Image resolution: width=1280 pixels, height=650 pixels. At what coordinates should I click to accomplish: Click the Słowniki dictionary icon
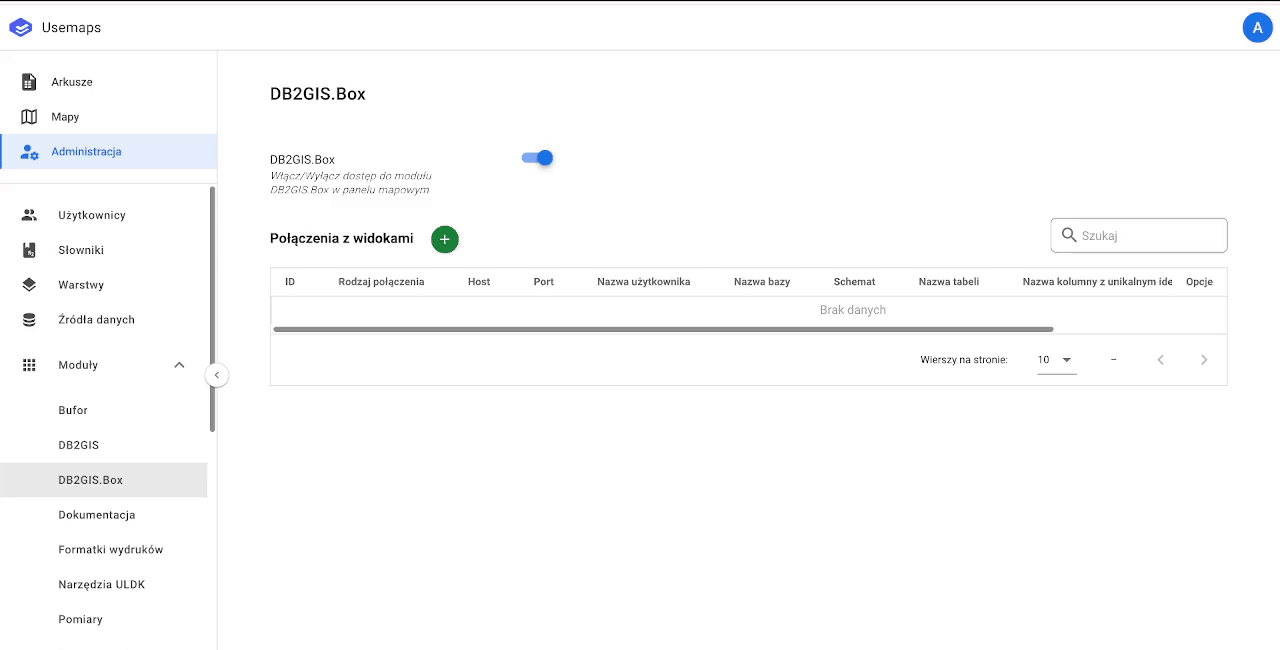pyautogui.click(x=29, y=250)
